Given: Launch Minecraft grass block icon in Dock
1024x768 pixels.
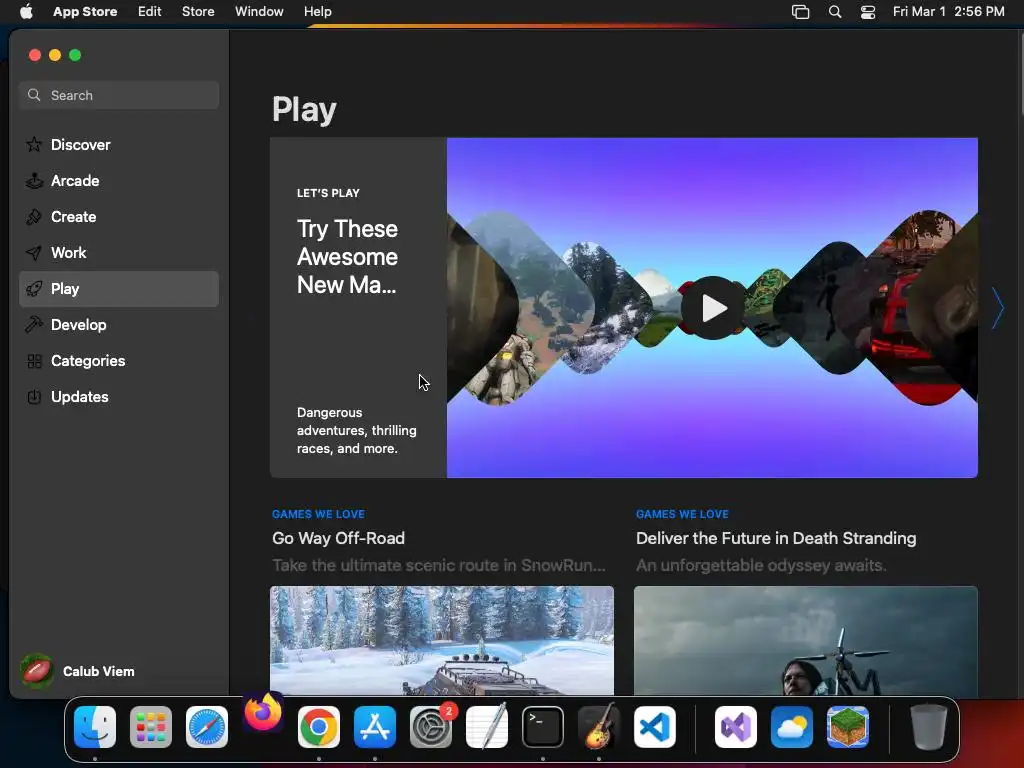Looking at the screenshot, I should 848,726.
